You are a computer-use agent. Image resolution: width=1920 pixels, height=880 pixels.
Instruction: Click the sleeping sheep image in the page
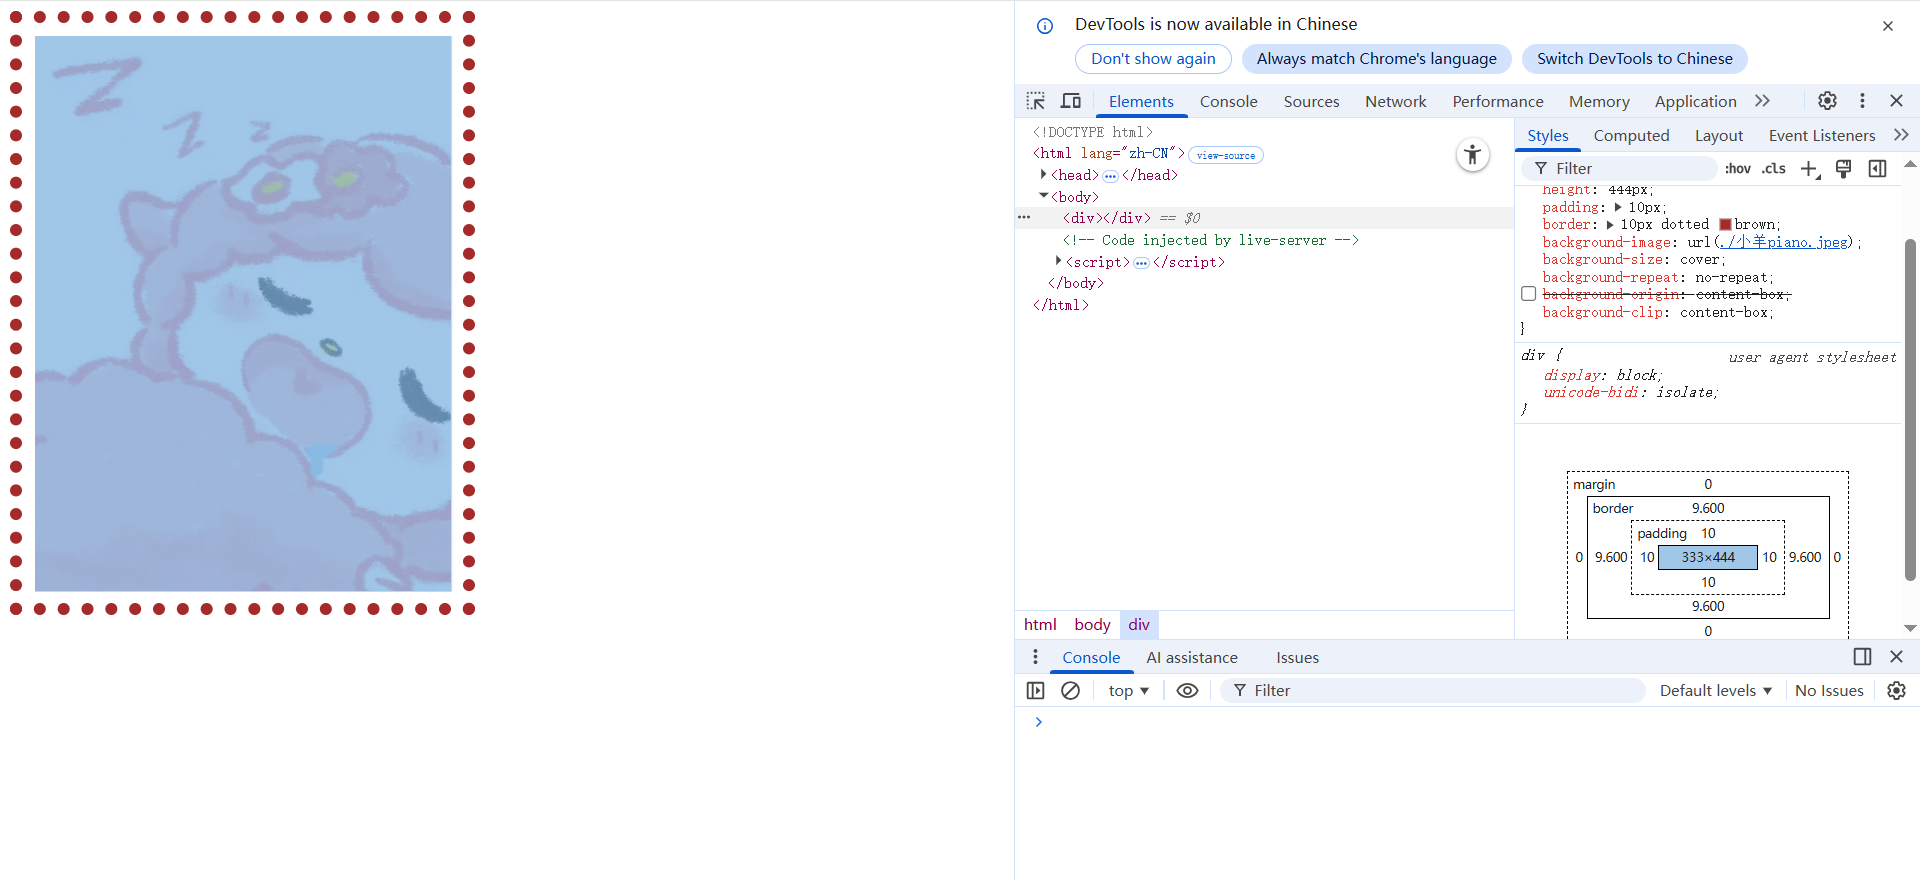pyautogui.click(x=243, y=313)
